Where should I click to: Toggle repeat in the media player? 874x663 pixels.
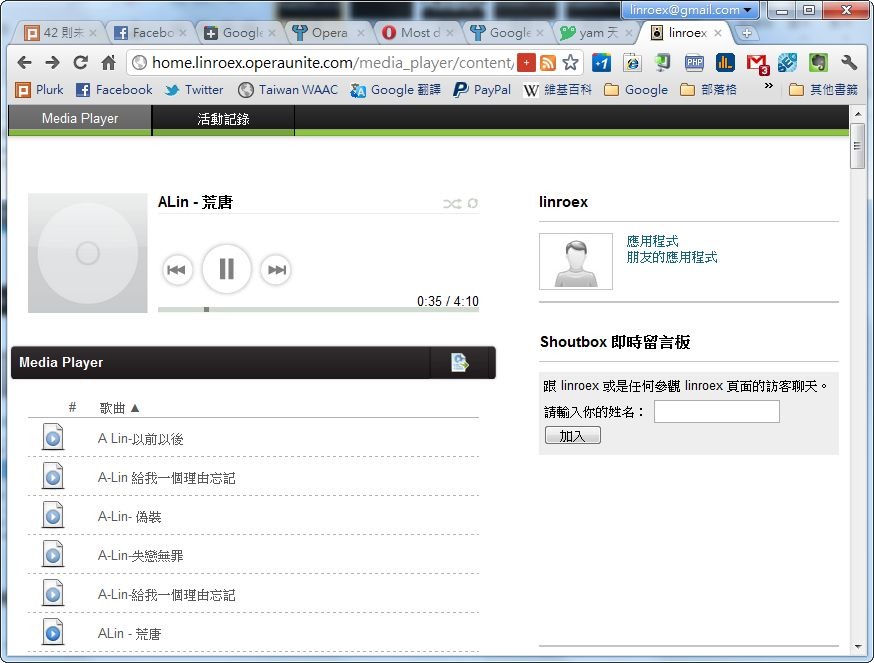[473, 203]
